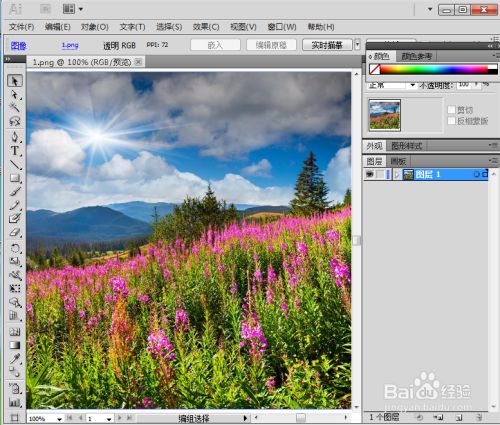This screenshot has height=425, width=500.
Task: Select the Shape Builder tool
Action: point(15,302)
